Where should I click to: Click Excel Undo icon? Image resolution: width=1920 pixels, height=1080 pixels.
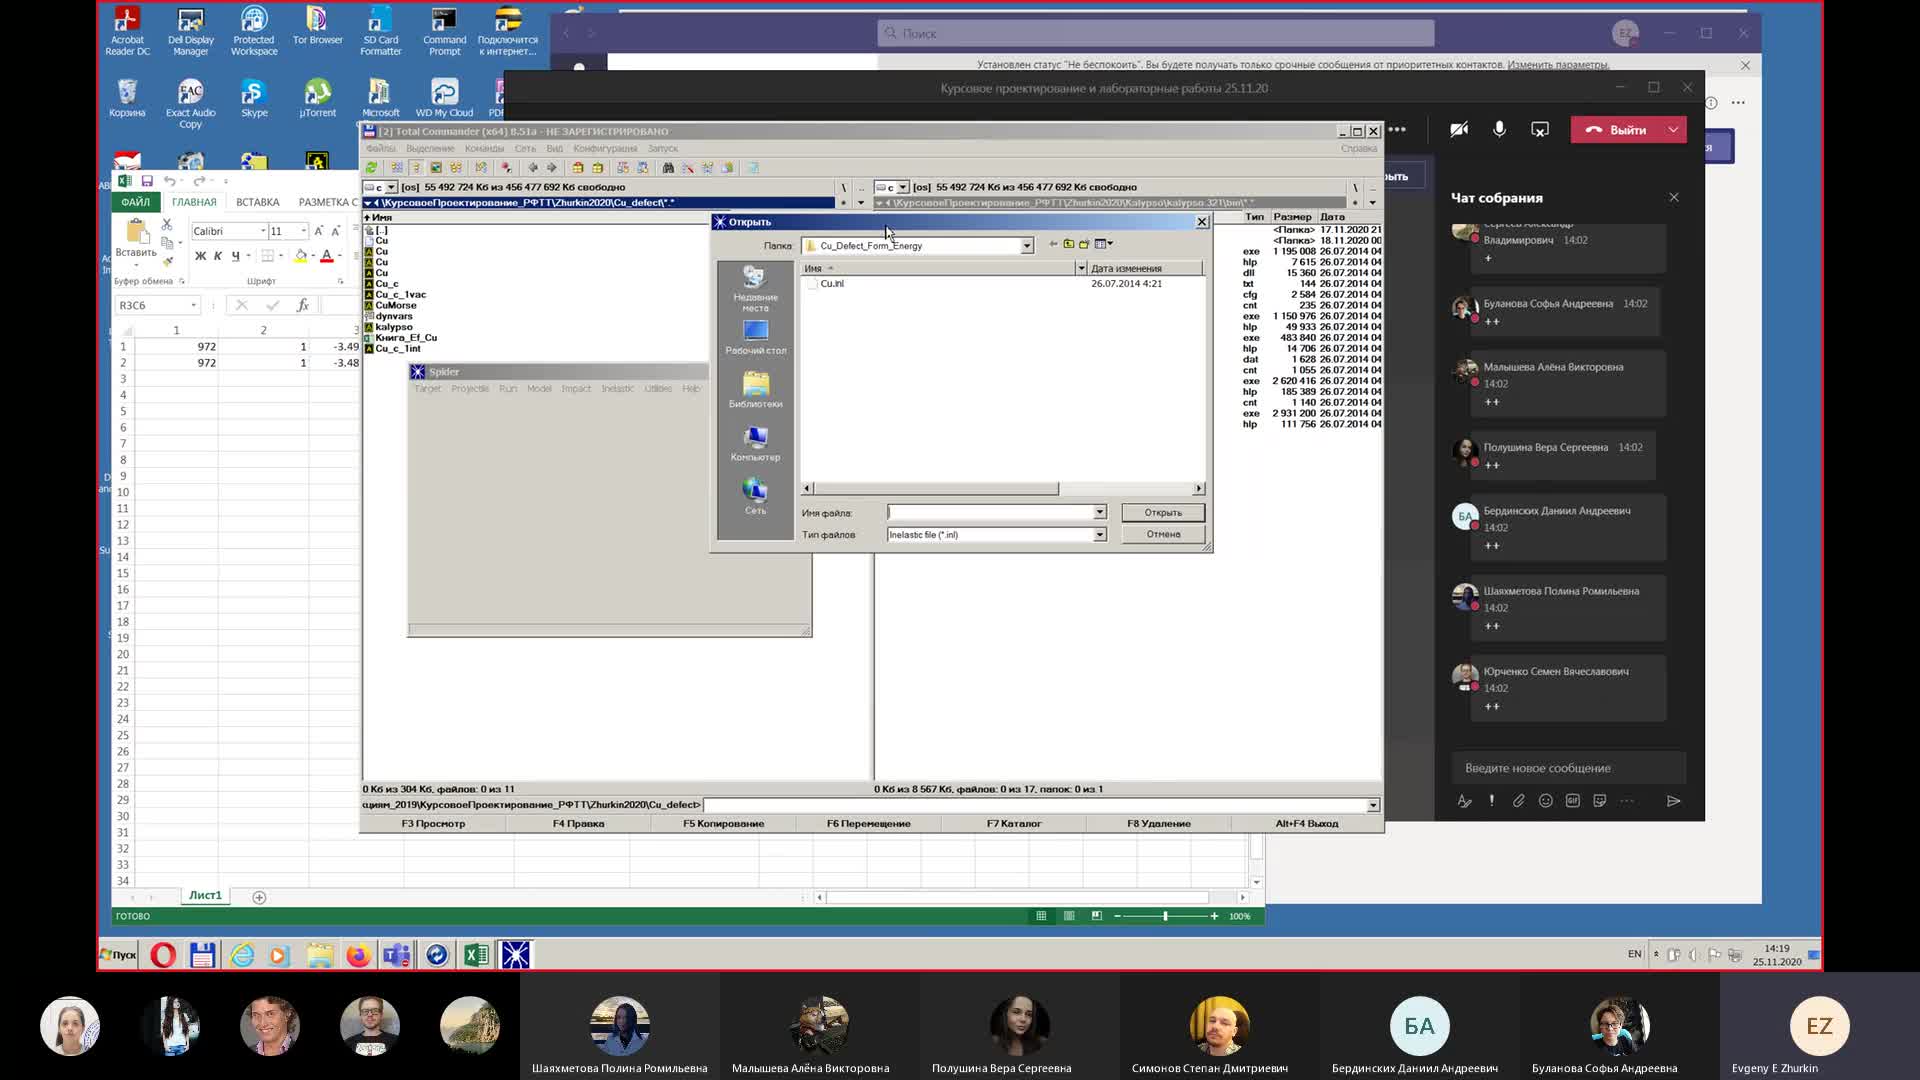pyautogui.click(x=170, y=181)
